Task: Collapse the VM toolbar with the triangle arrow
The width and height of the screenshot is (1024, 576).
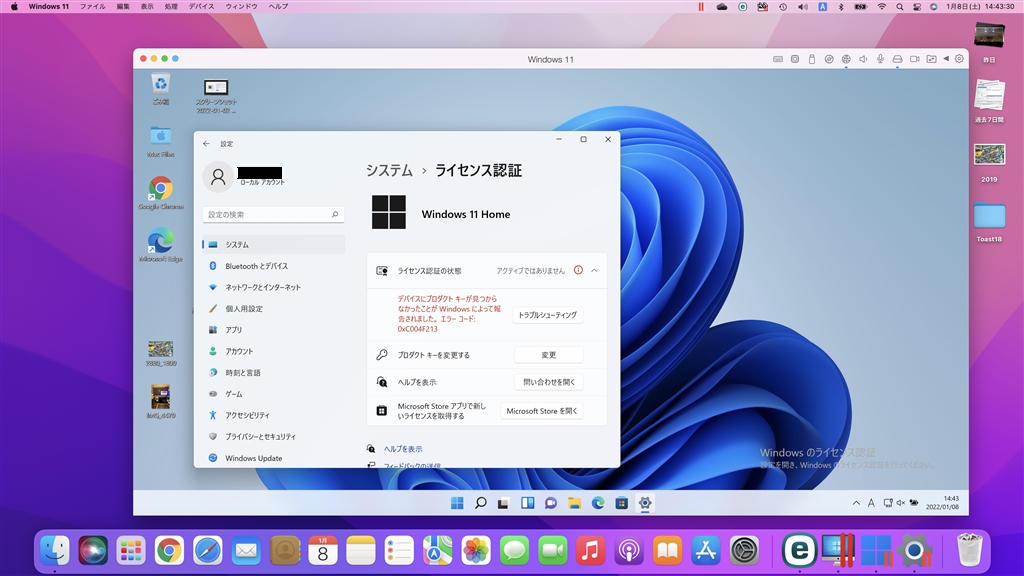Action: point(946,59)
